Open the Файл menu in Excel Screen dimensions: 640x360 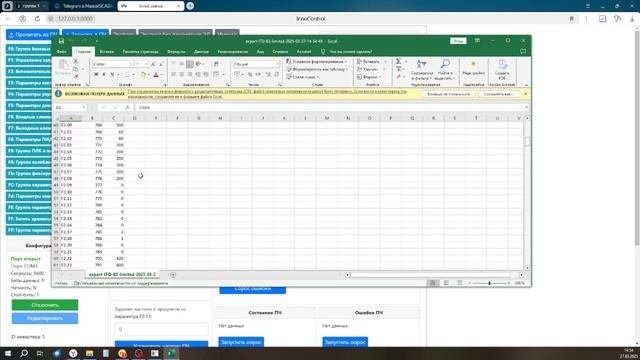[x=62, y=52]
